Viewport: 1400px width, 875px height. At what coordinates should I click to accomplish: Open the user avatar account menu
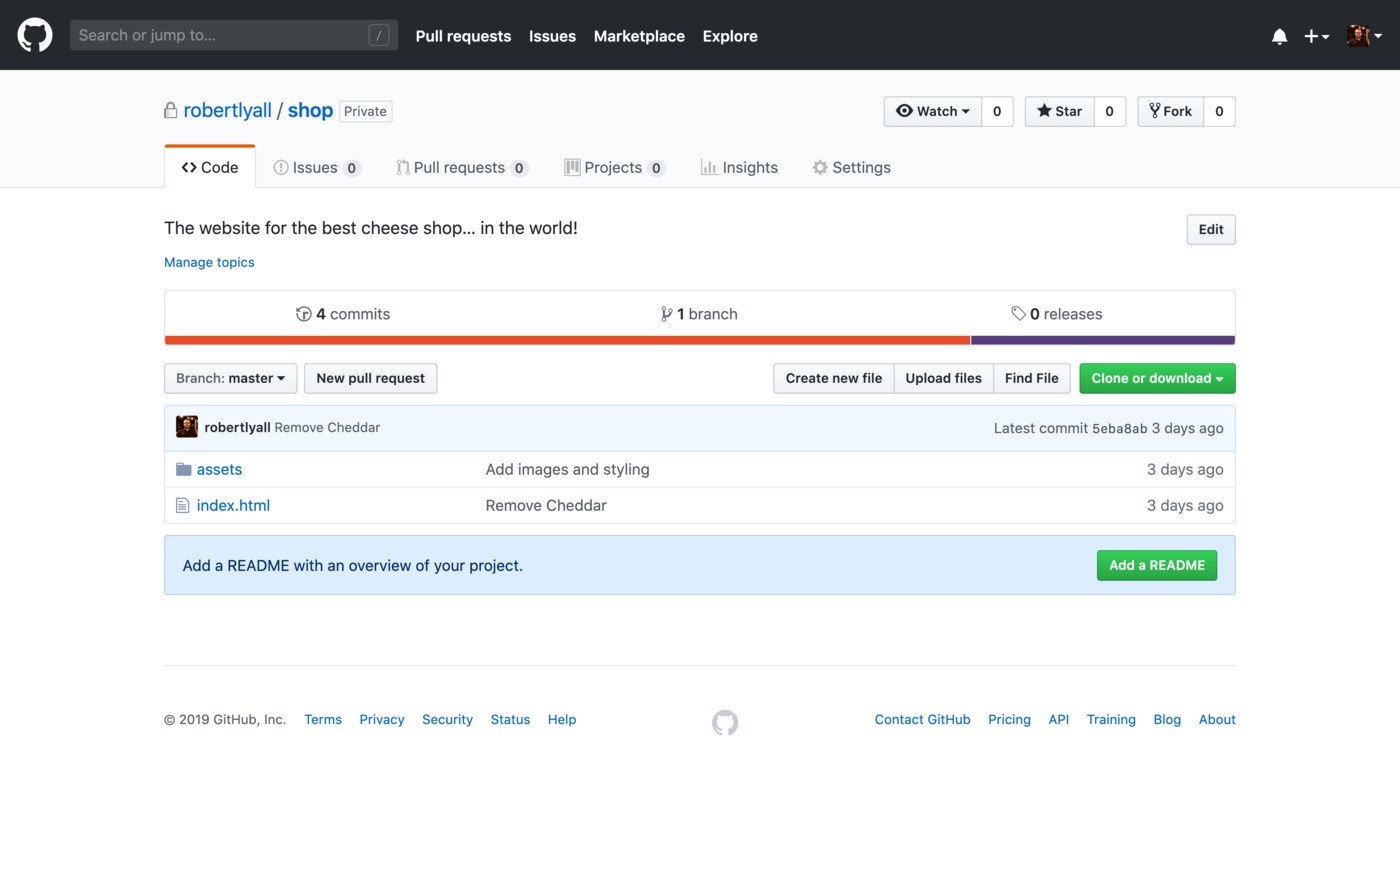[x=1364, y=36]
